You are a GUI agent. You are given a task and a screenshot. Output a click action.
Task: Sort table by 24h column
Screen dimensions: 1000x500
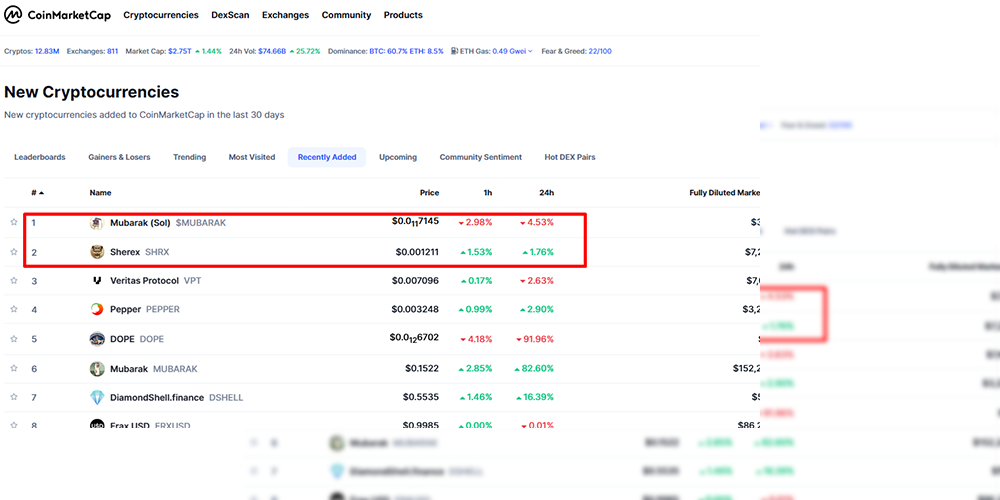point(547,193)
